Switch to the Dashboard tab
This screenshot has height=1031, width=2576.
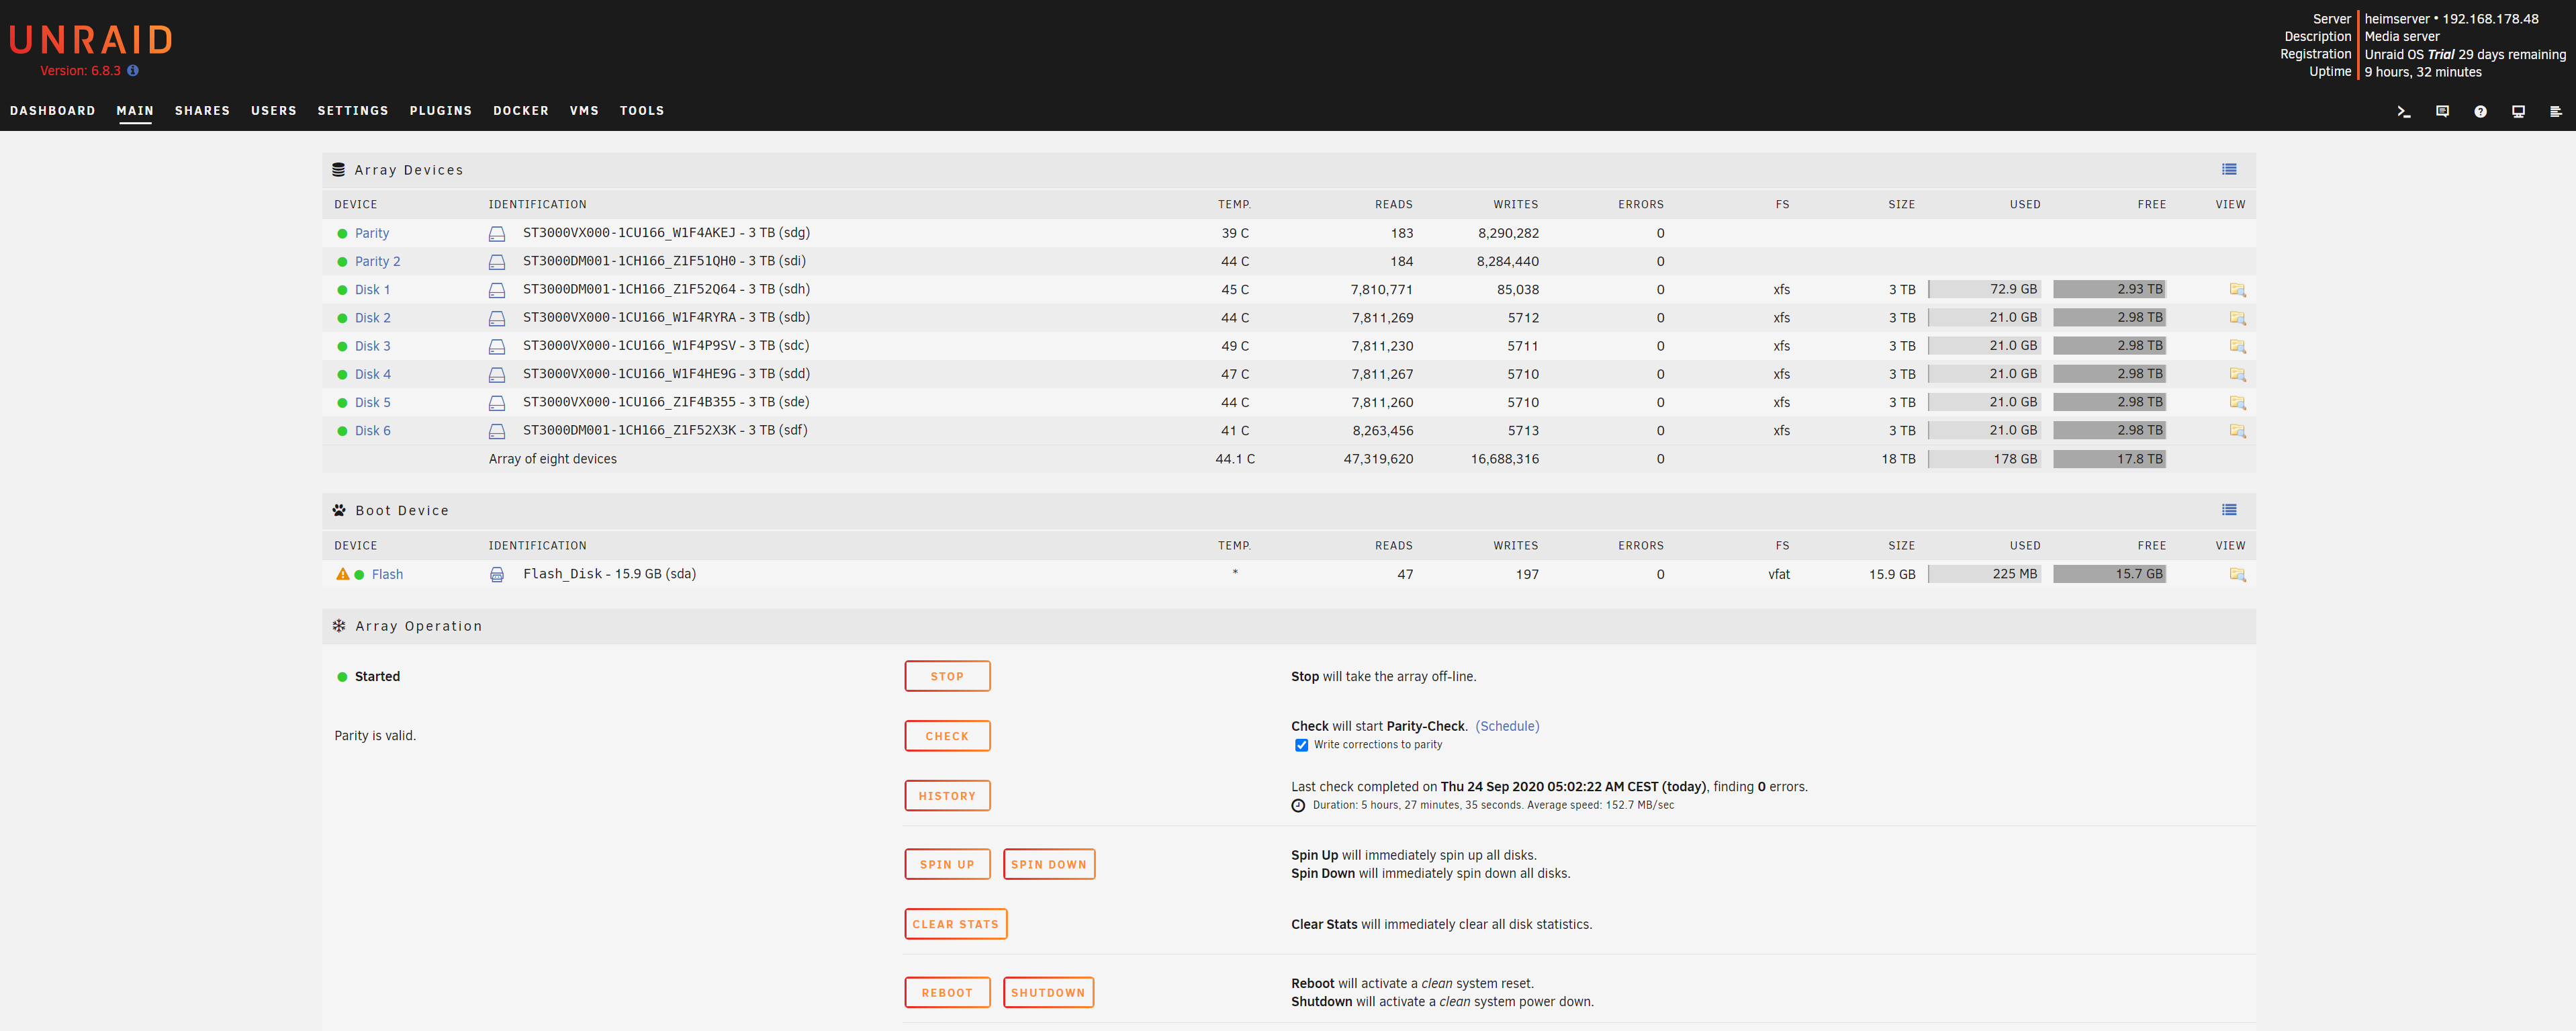coord(53,111)
